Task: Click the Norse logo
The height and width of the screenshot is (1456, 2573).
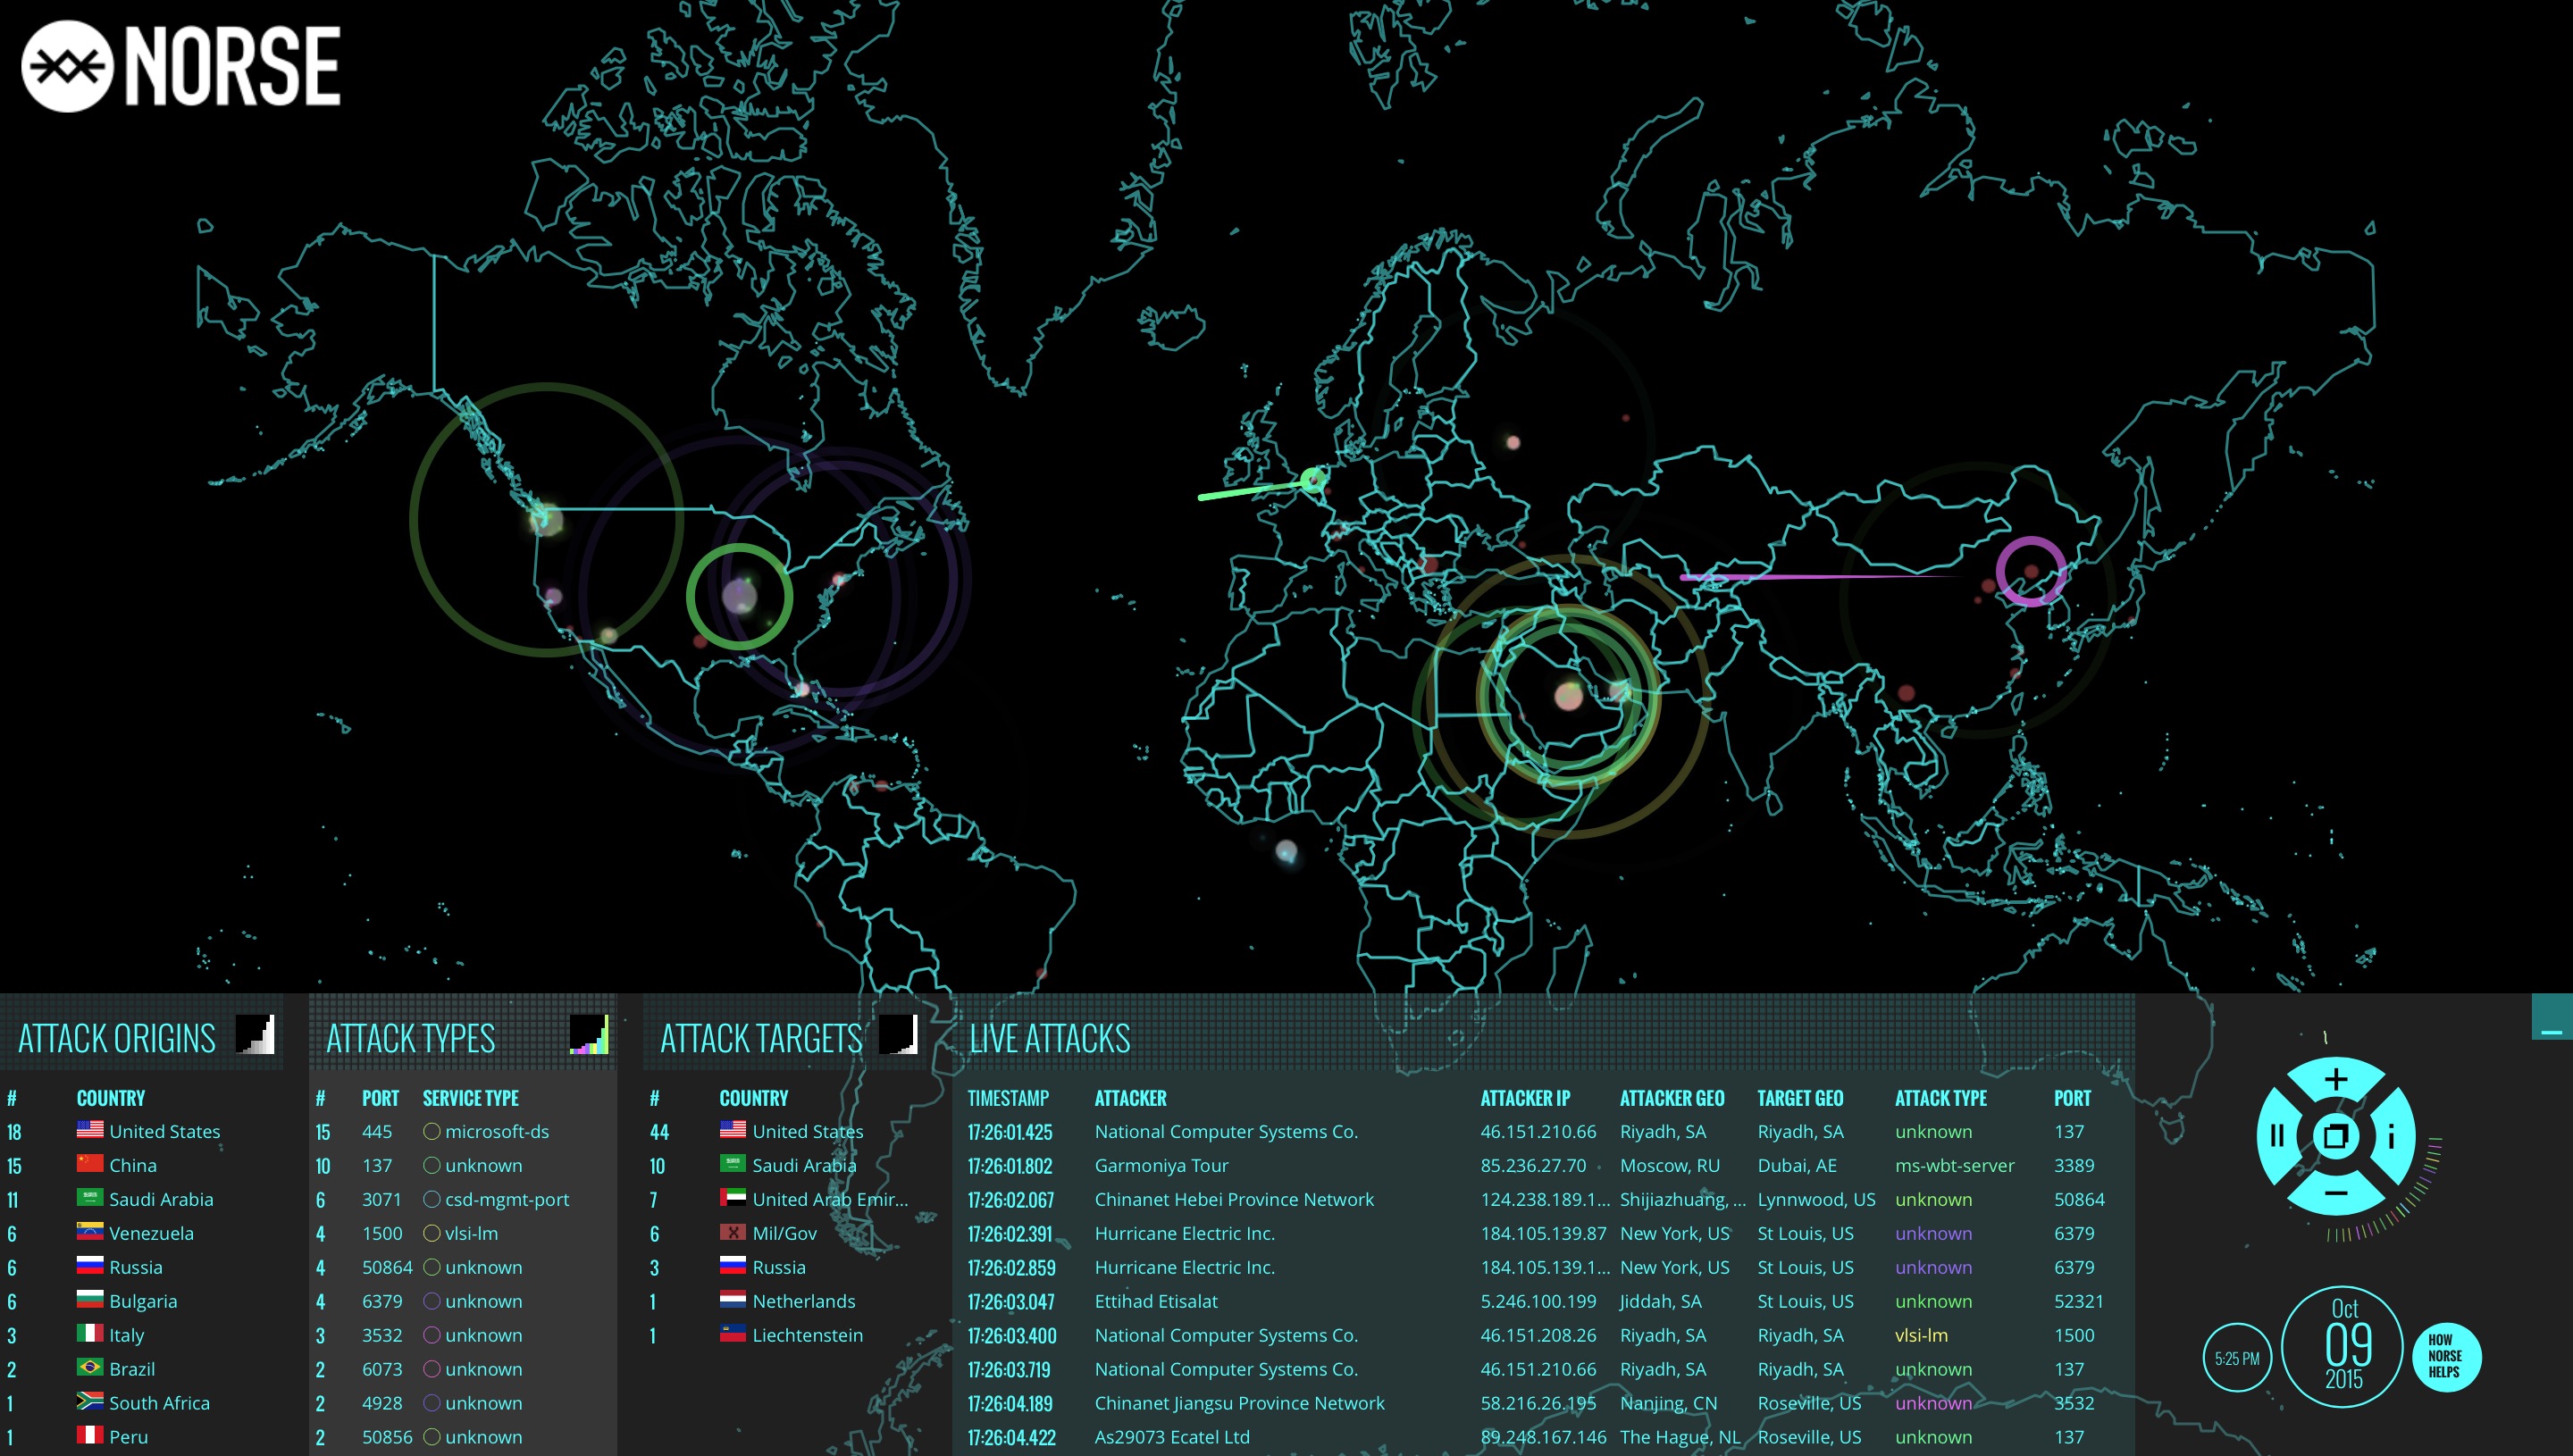Action: click(x=181, y=66)
